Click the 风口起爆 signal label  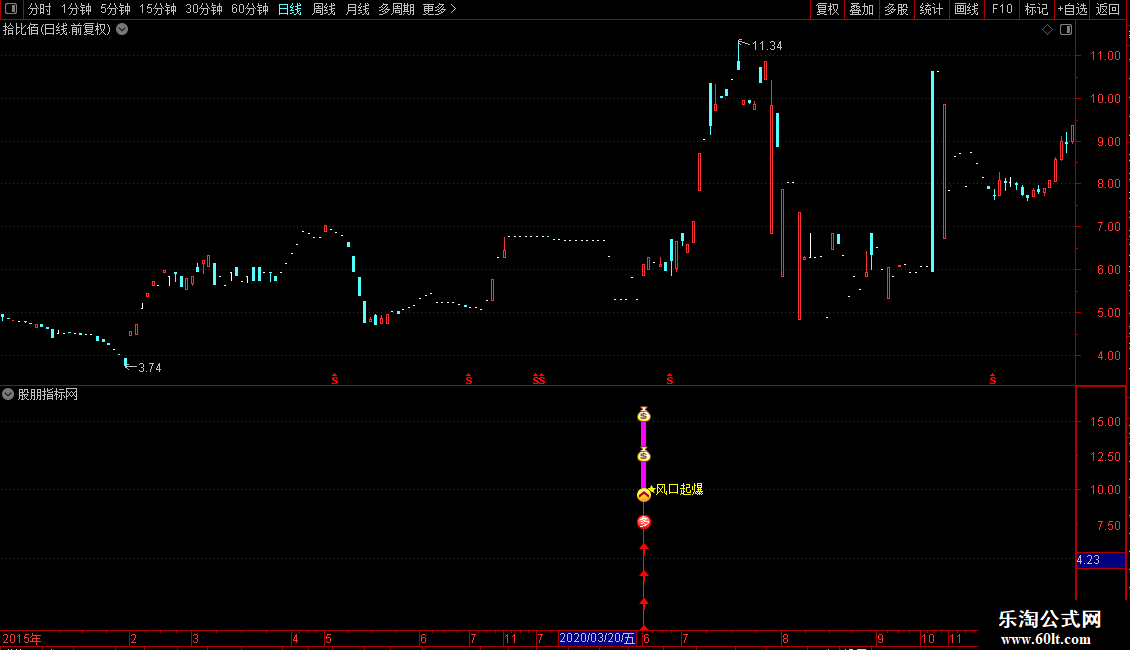pyautogui.click(x=679, y=489)
